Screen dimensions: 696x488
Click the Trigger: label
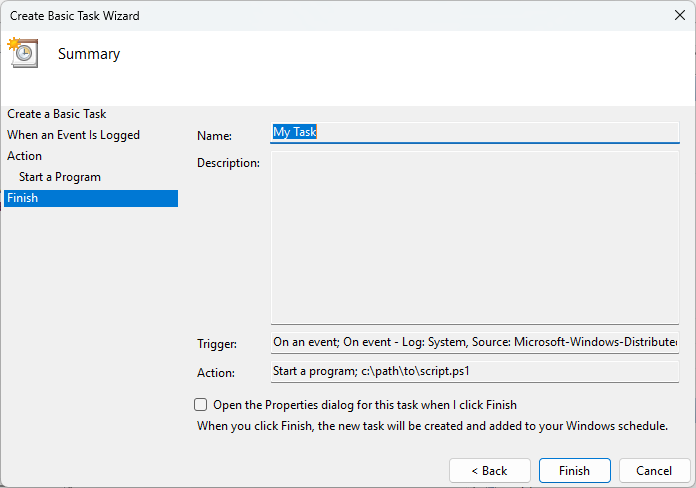pos(217,344)
